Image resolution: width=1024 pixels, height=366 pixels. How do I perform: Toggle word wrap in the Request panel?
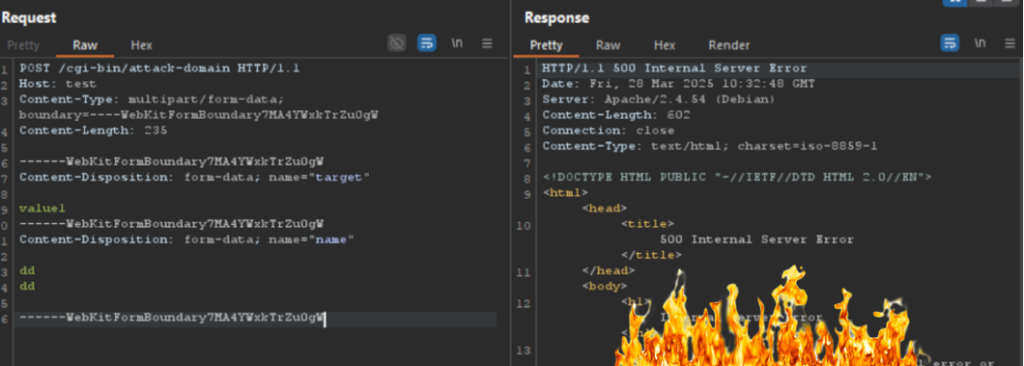pos(426,44)
